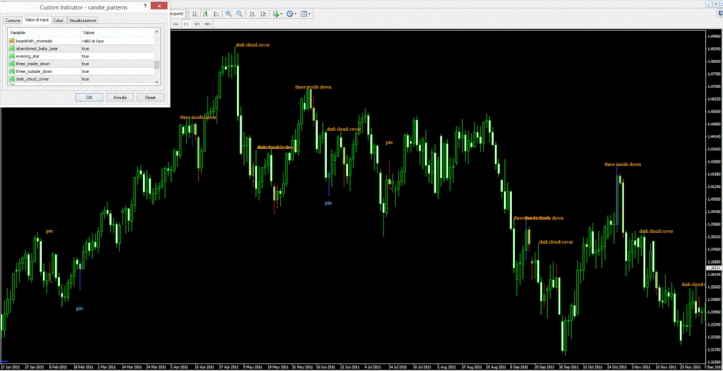Click the true value of three_inside_down
723x371 pixels.
click(x=117, y=64)
